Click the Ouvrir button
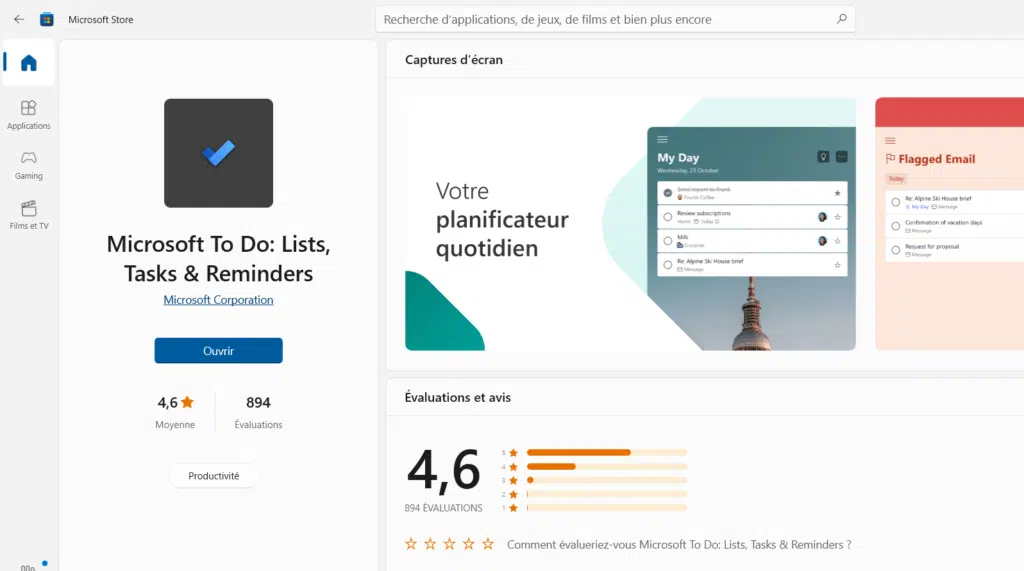The image size is (1024, 571). (218, 351)
